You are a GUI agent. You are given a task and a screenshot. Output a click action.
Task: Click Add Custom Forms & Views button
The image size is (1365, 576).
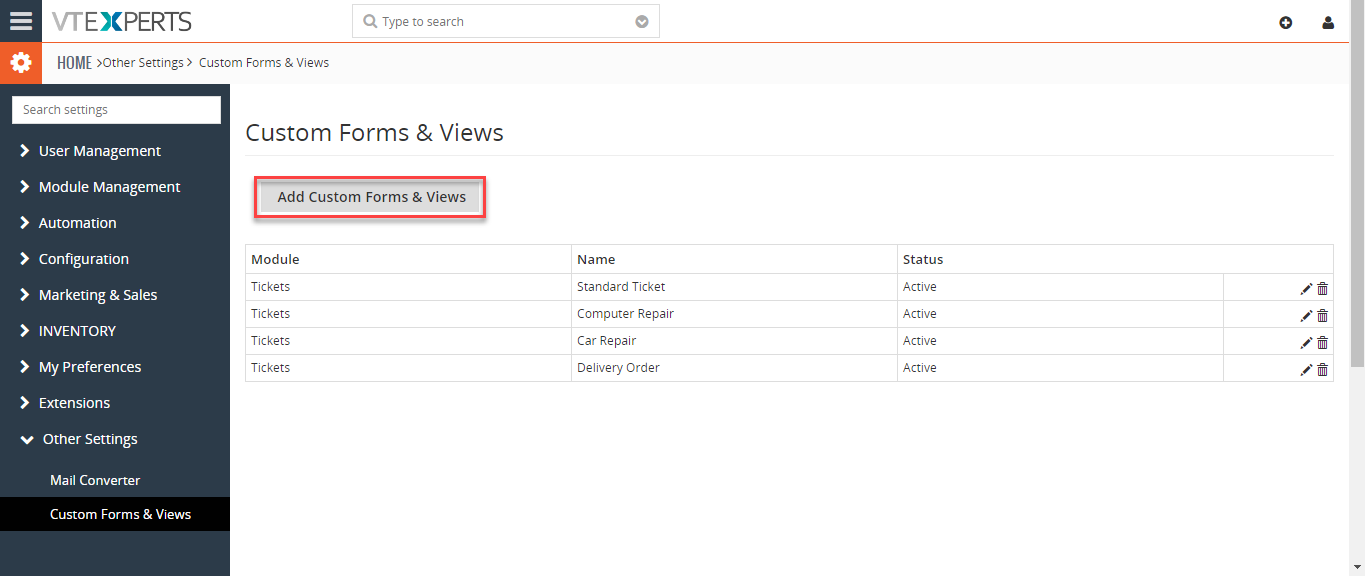371,197
